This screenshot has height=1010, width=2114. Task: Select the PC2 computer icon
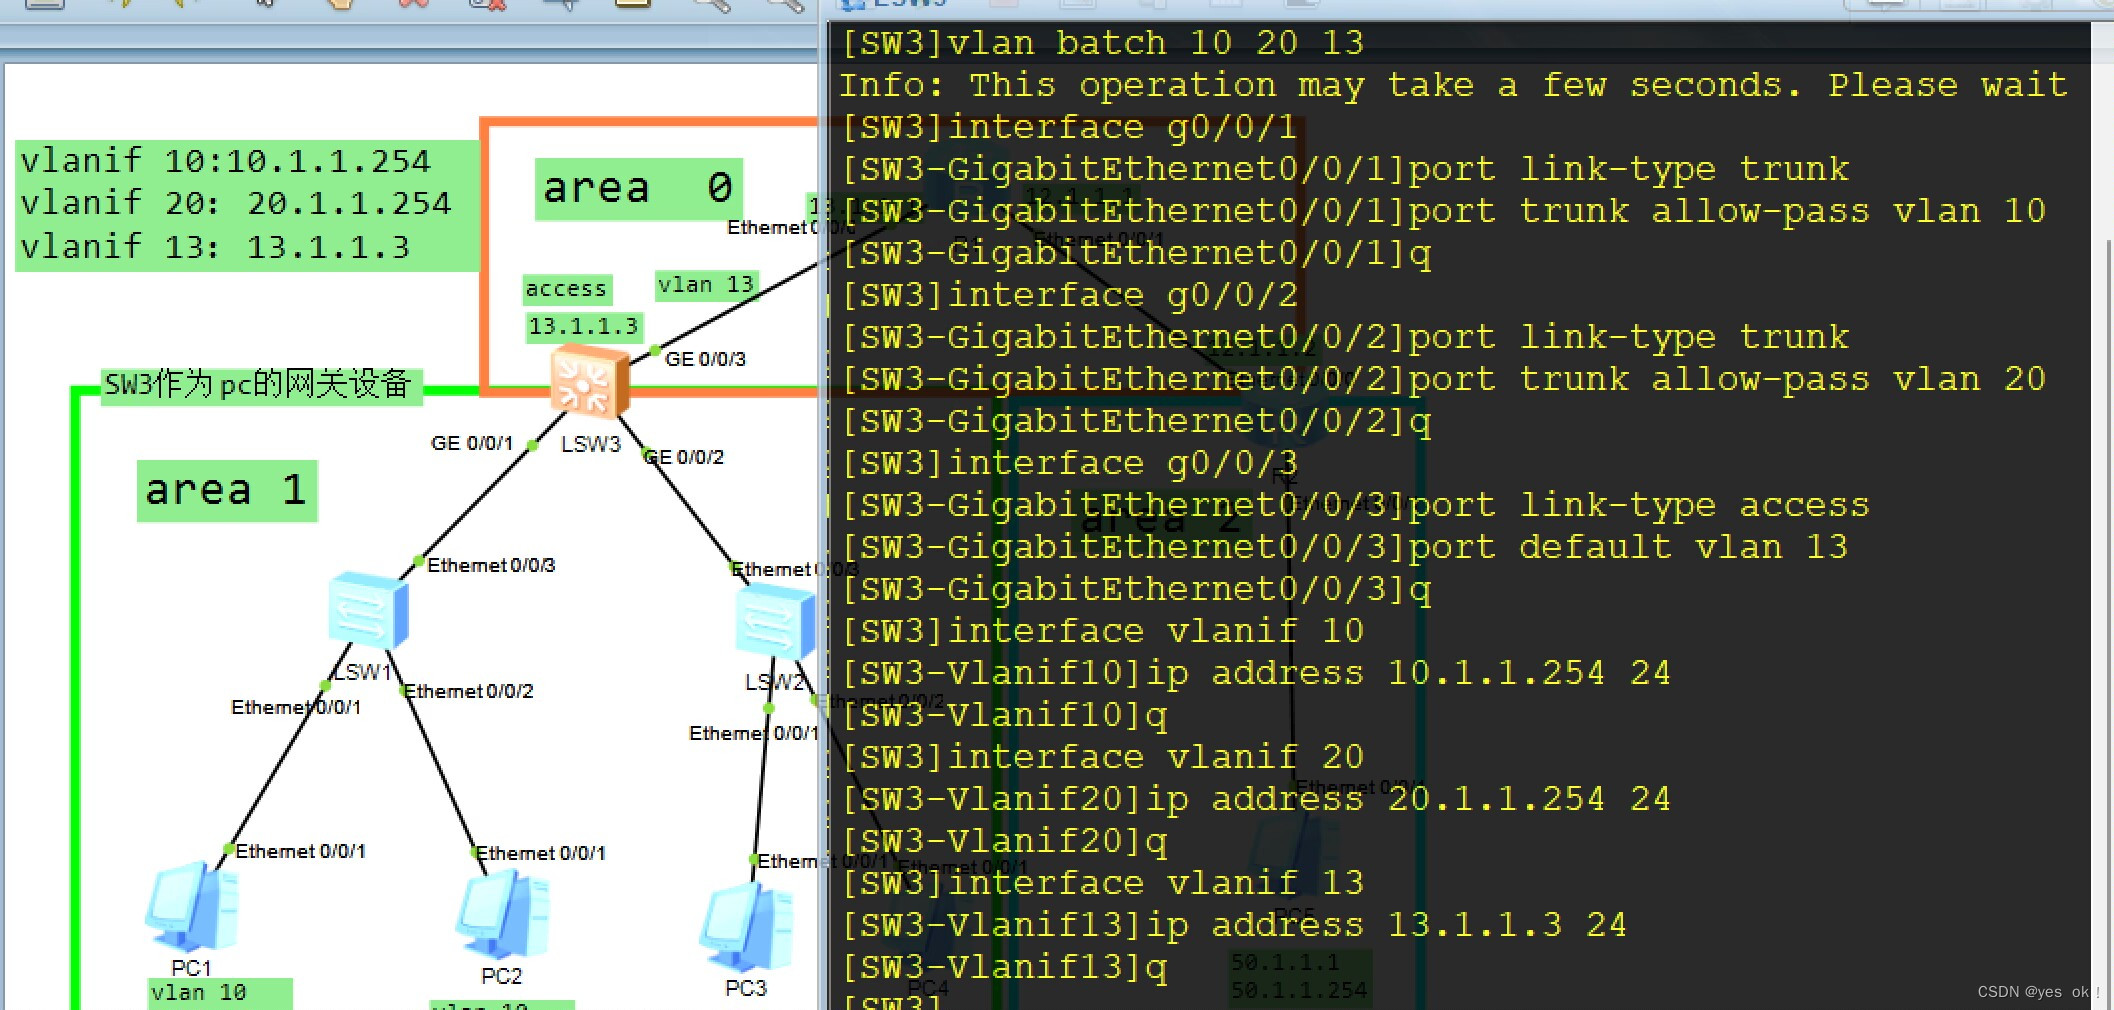pos(503,915)
